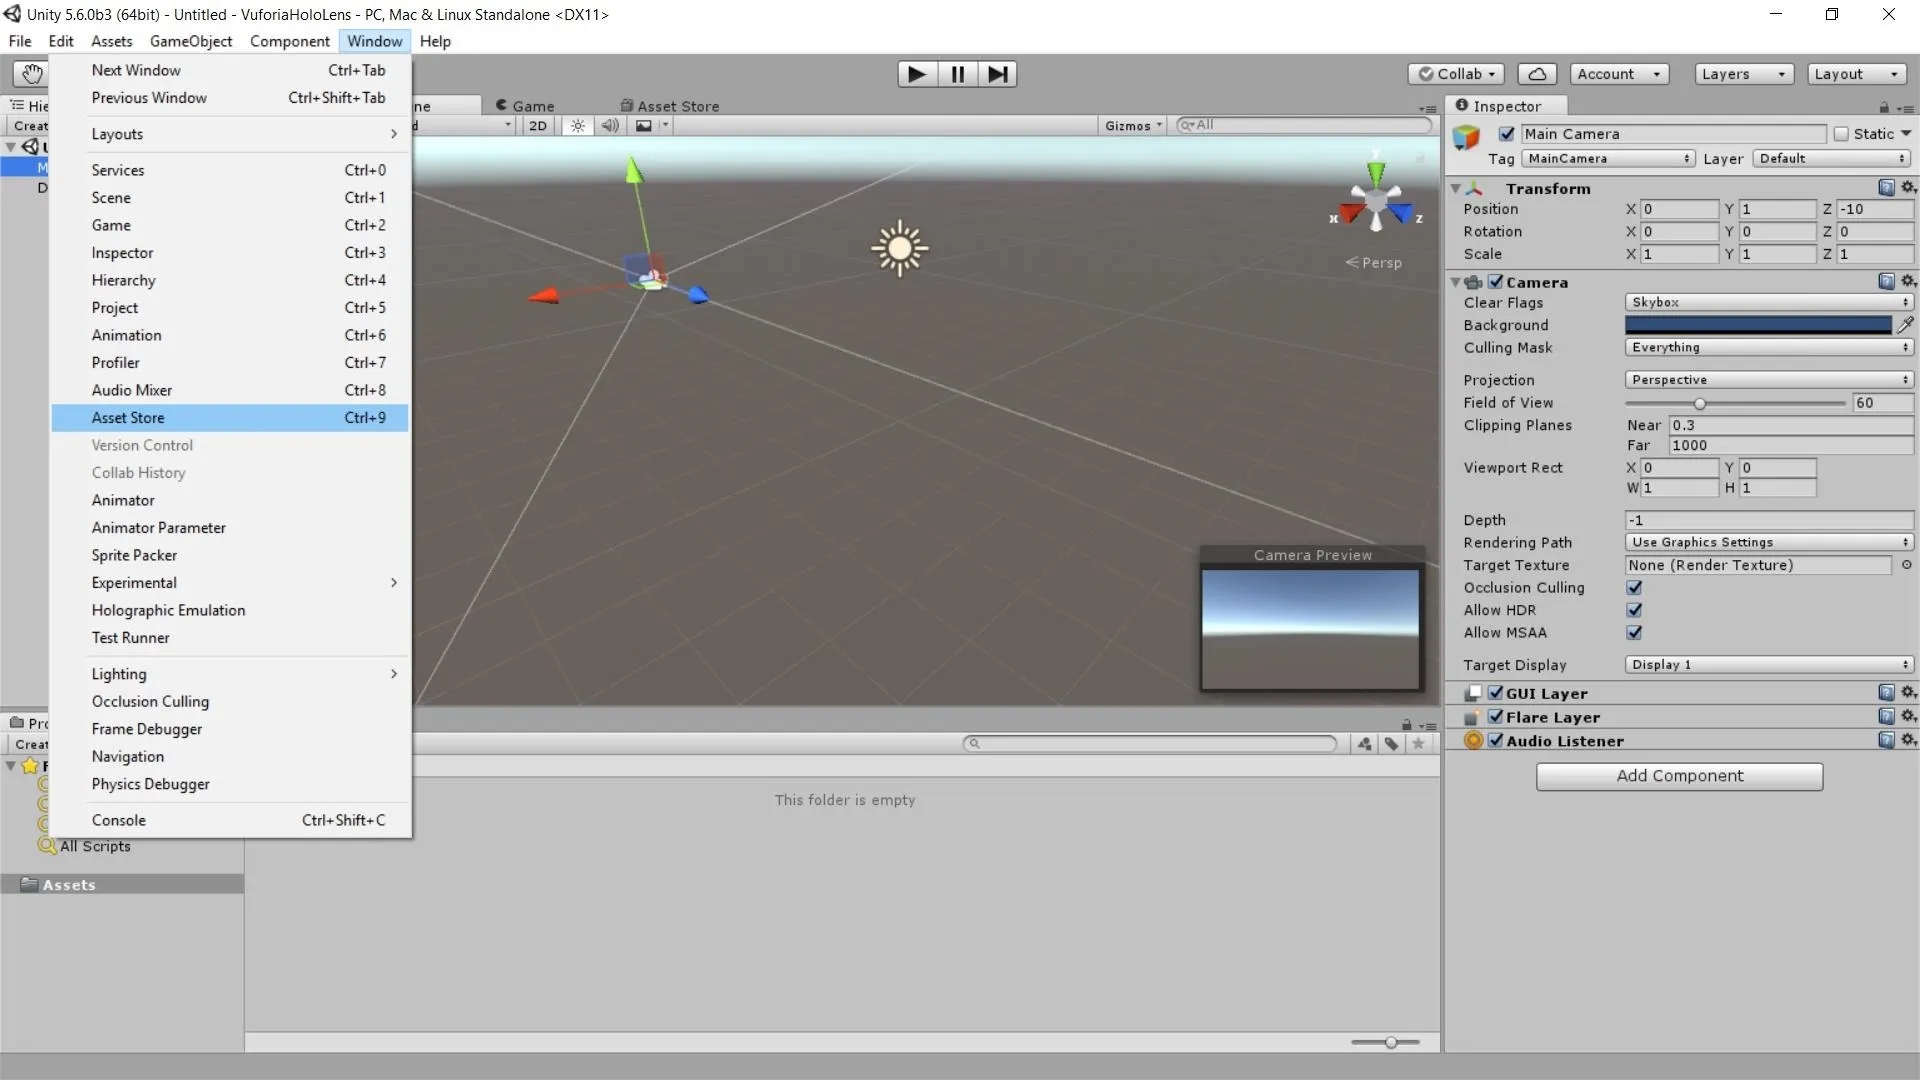Select the Hand tool icon
This screenshot has width=1920, height=1080.
point(32,74)
